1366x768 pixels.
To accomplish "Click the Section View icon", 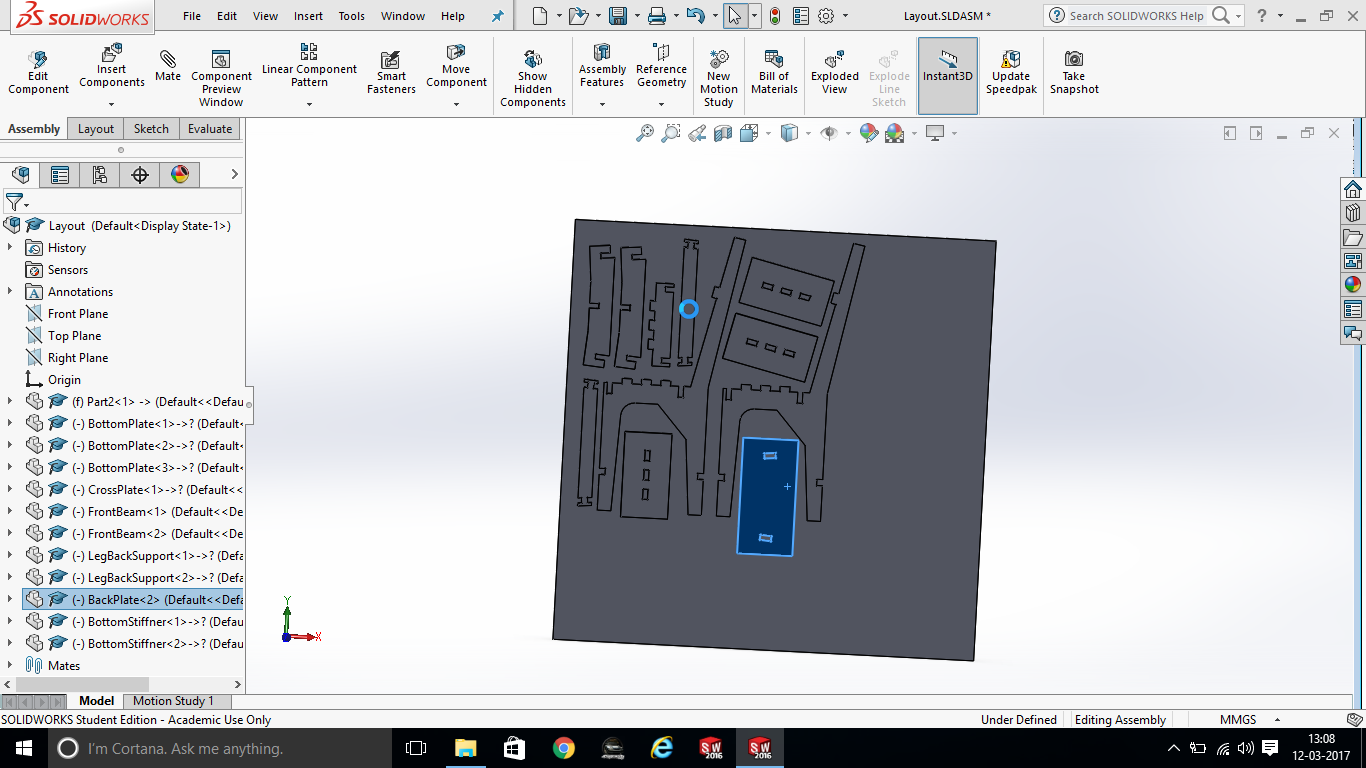I will tap(723, 133).
